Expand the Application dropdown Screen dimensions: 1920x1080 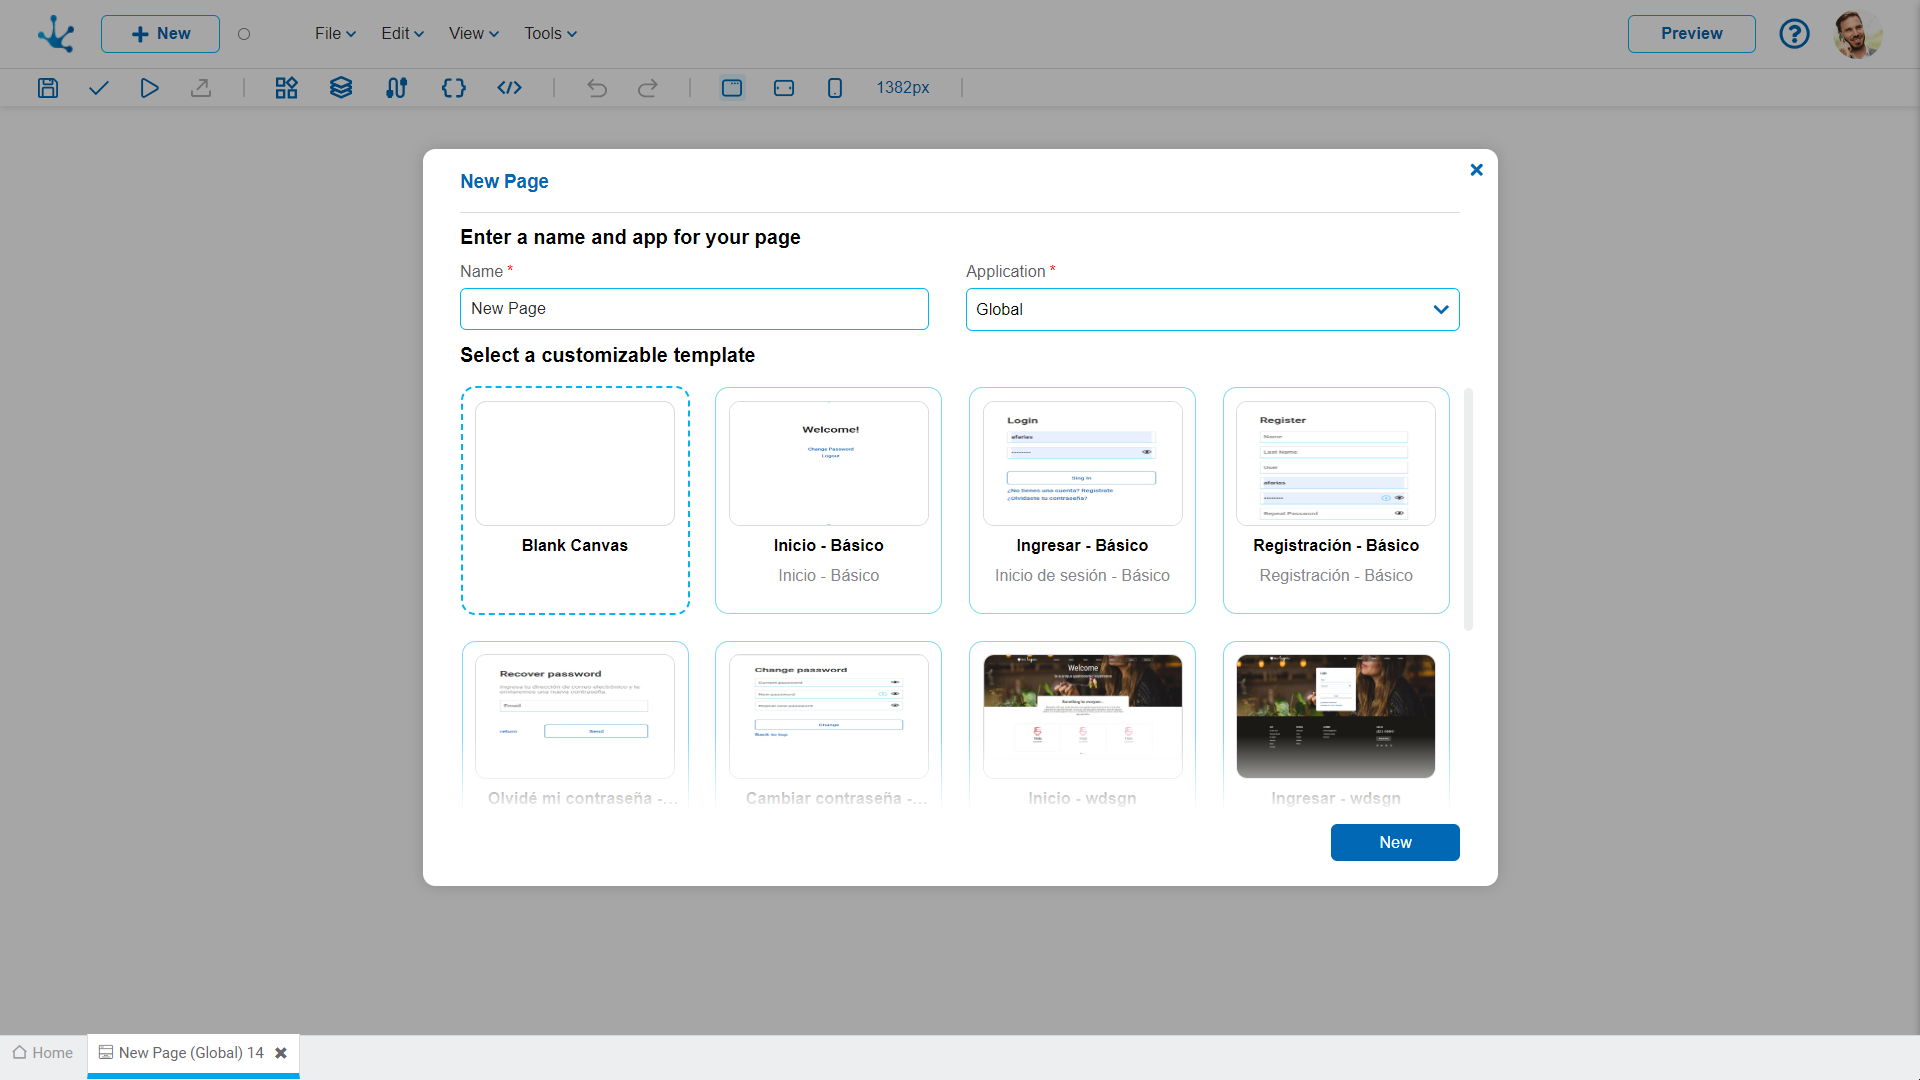1212,310
